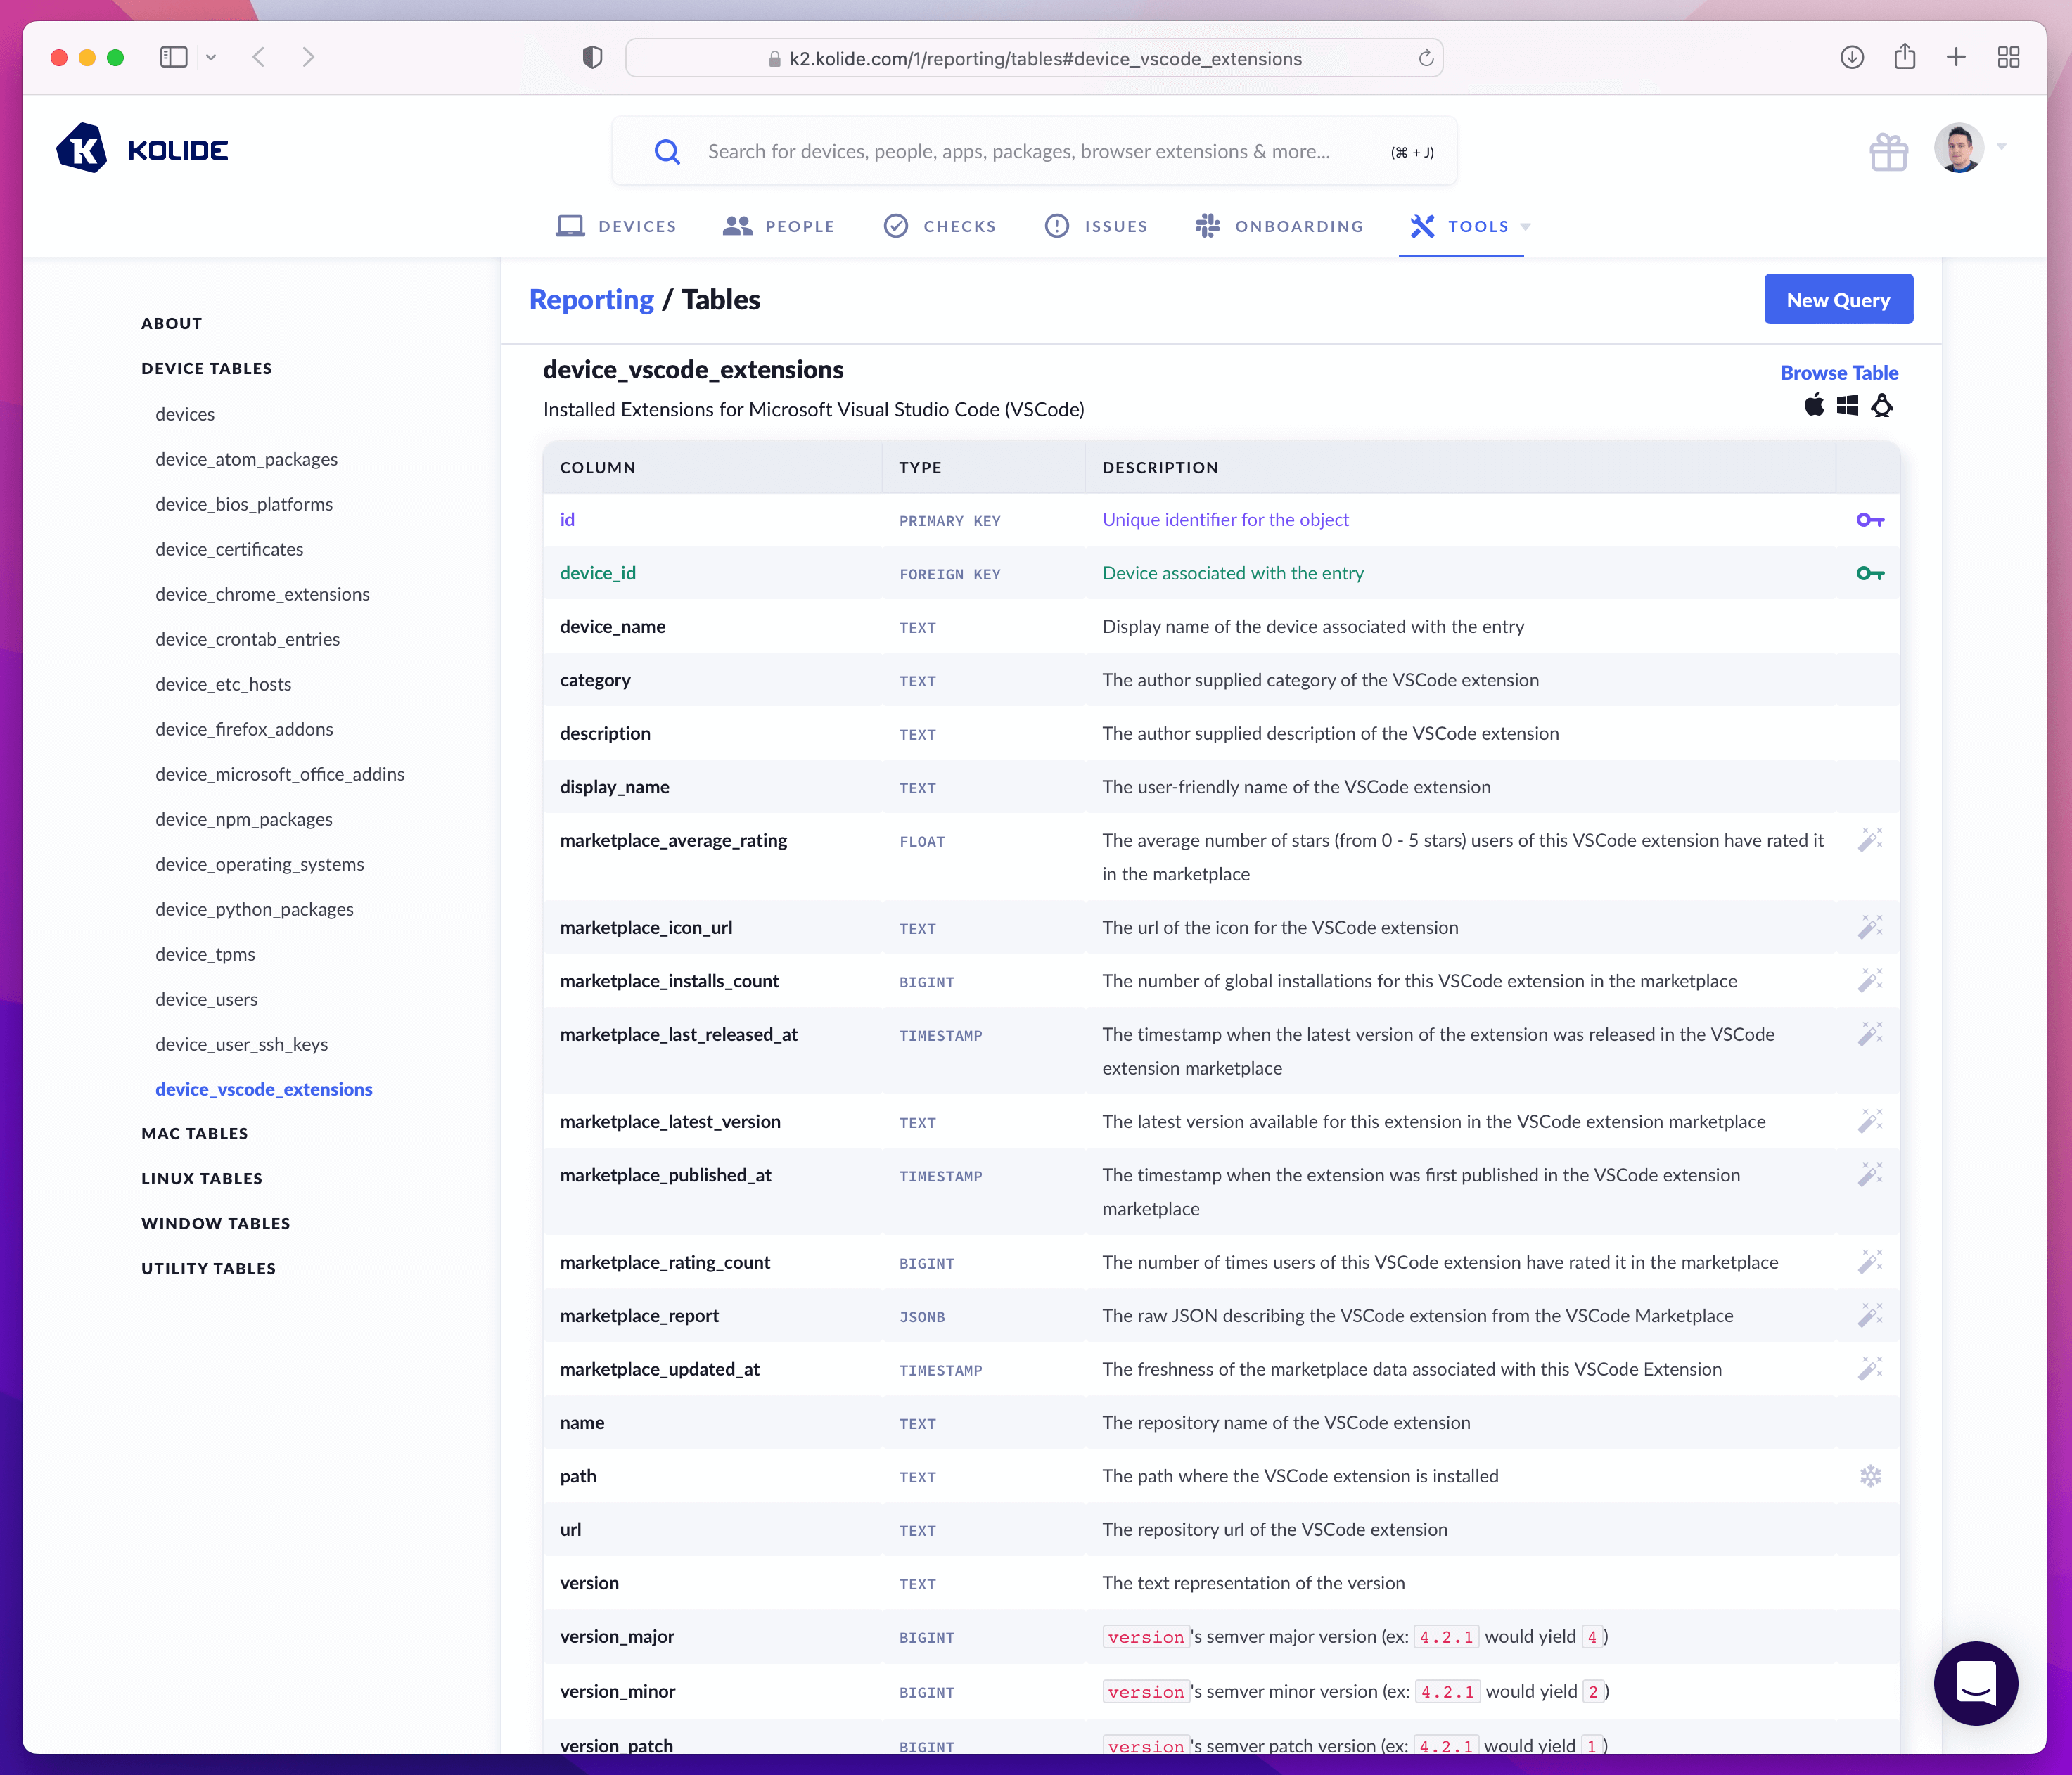
Task: Toggle the Safari sidebar button
Action: click(174, 57)
